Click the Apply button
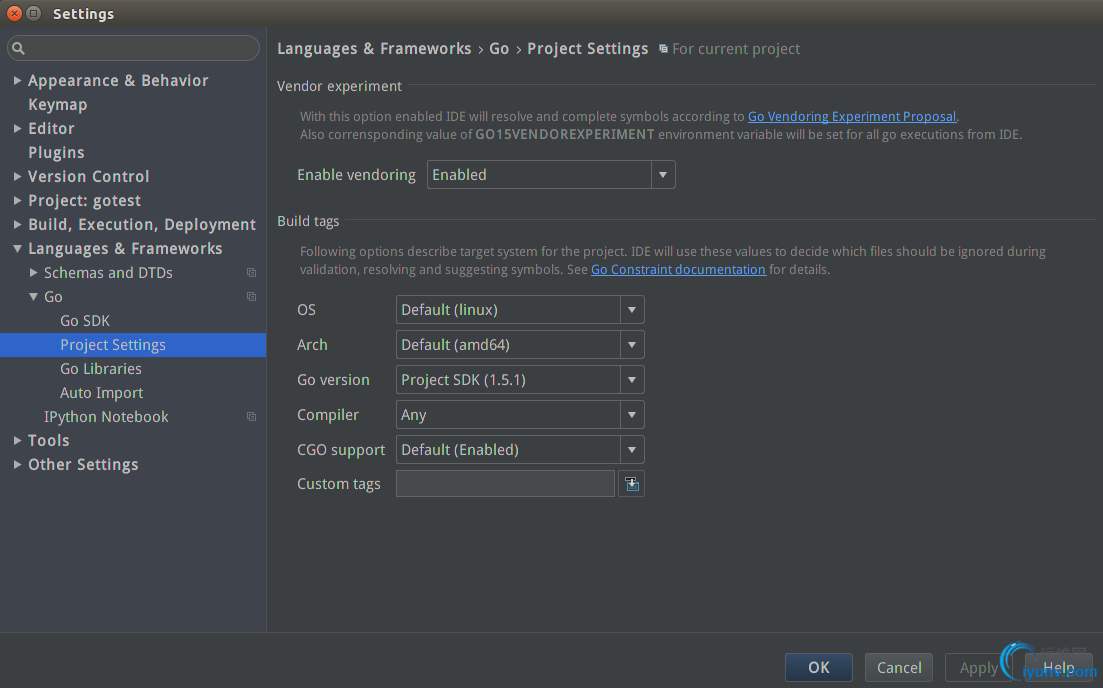1103x688 pixels. click(x=978, y=667)
